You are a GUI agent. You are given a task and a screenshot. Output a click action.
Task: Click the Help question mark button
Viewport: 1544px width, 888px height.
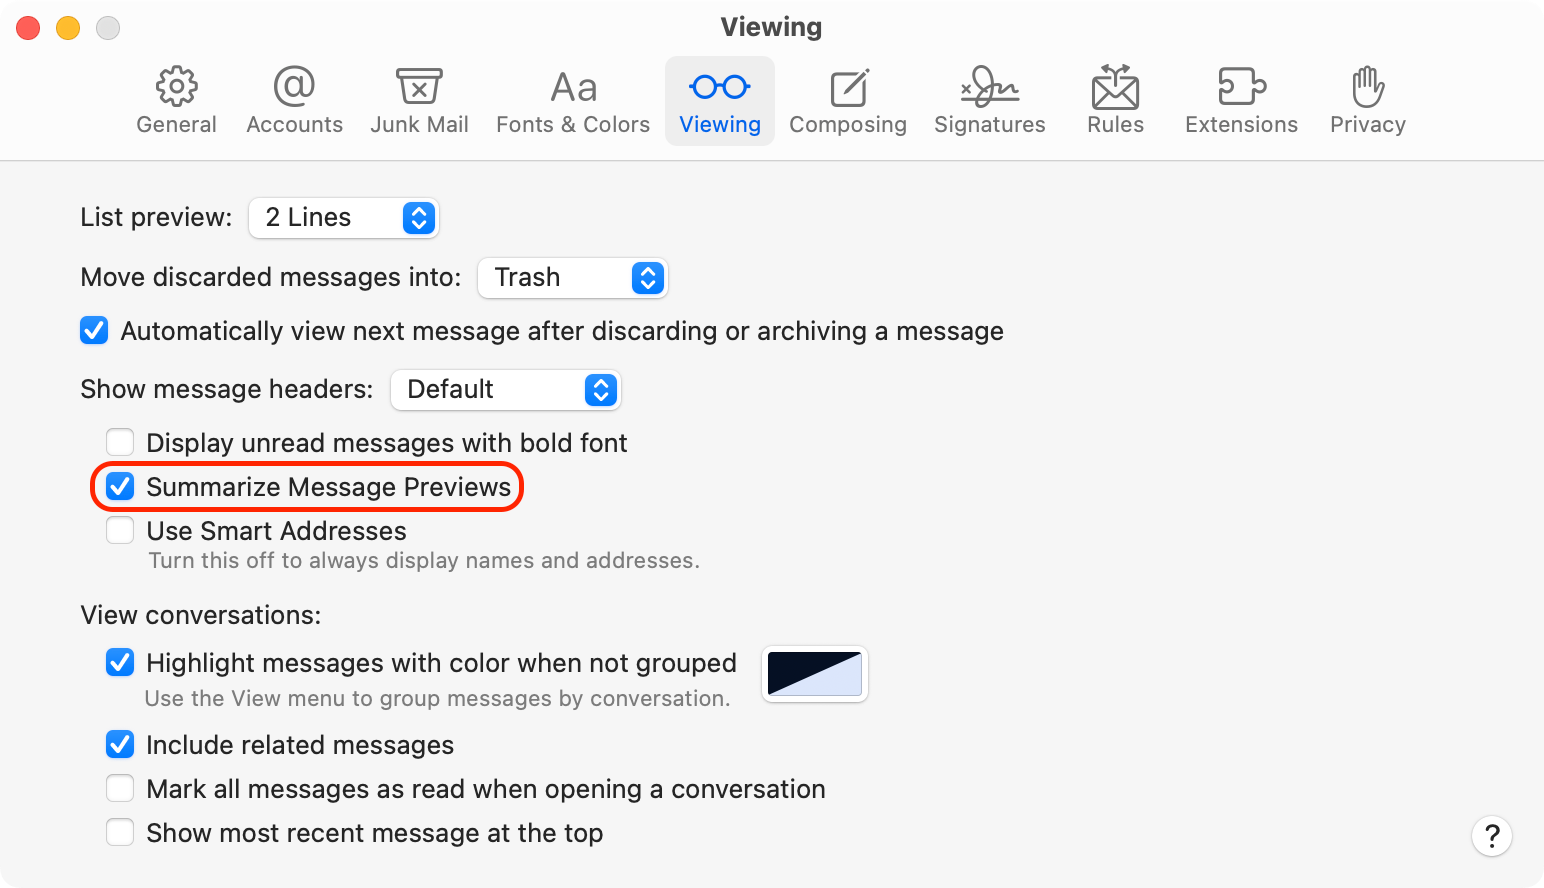point(1491,836)
